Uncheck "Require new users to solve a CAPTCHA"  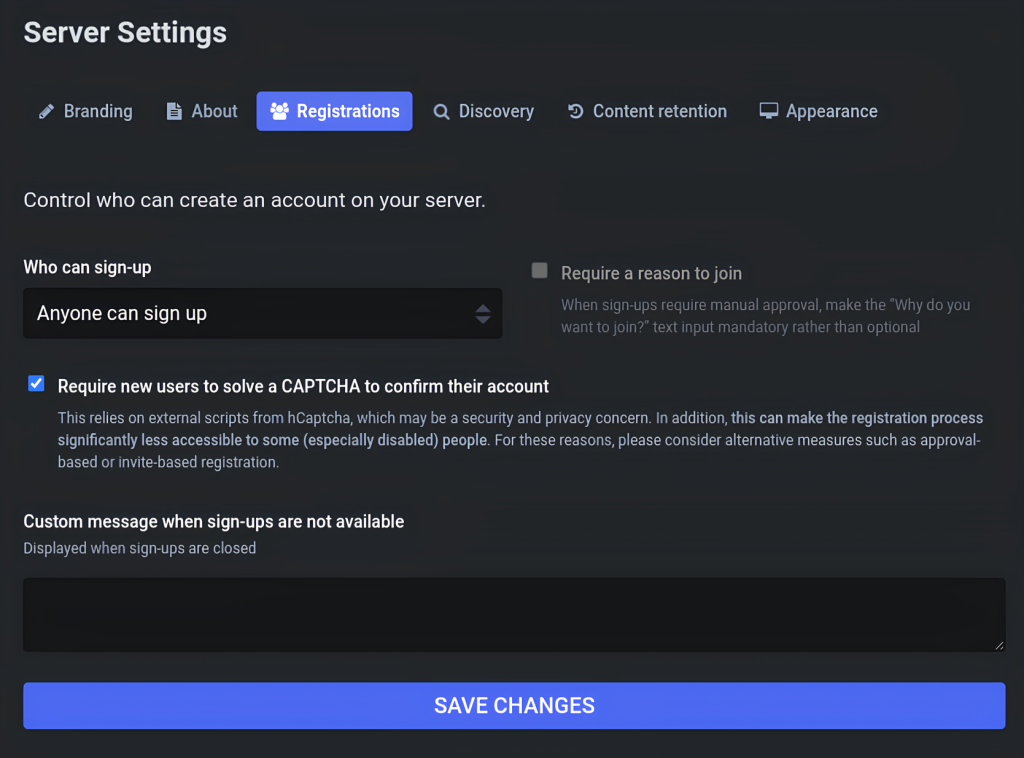pyautogui.click(x=36, y=383)
